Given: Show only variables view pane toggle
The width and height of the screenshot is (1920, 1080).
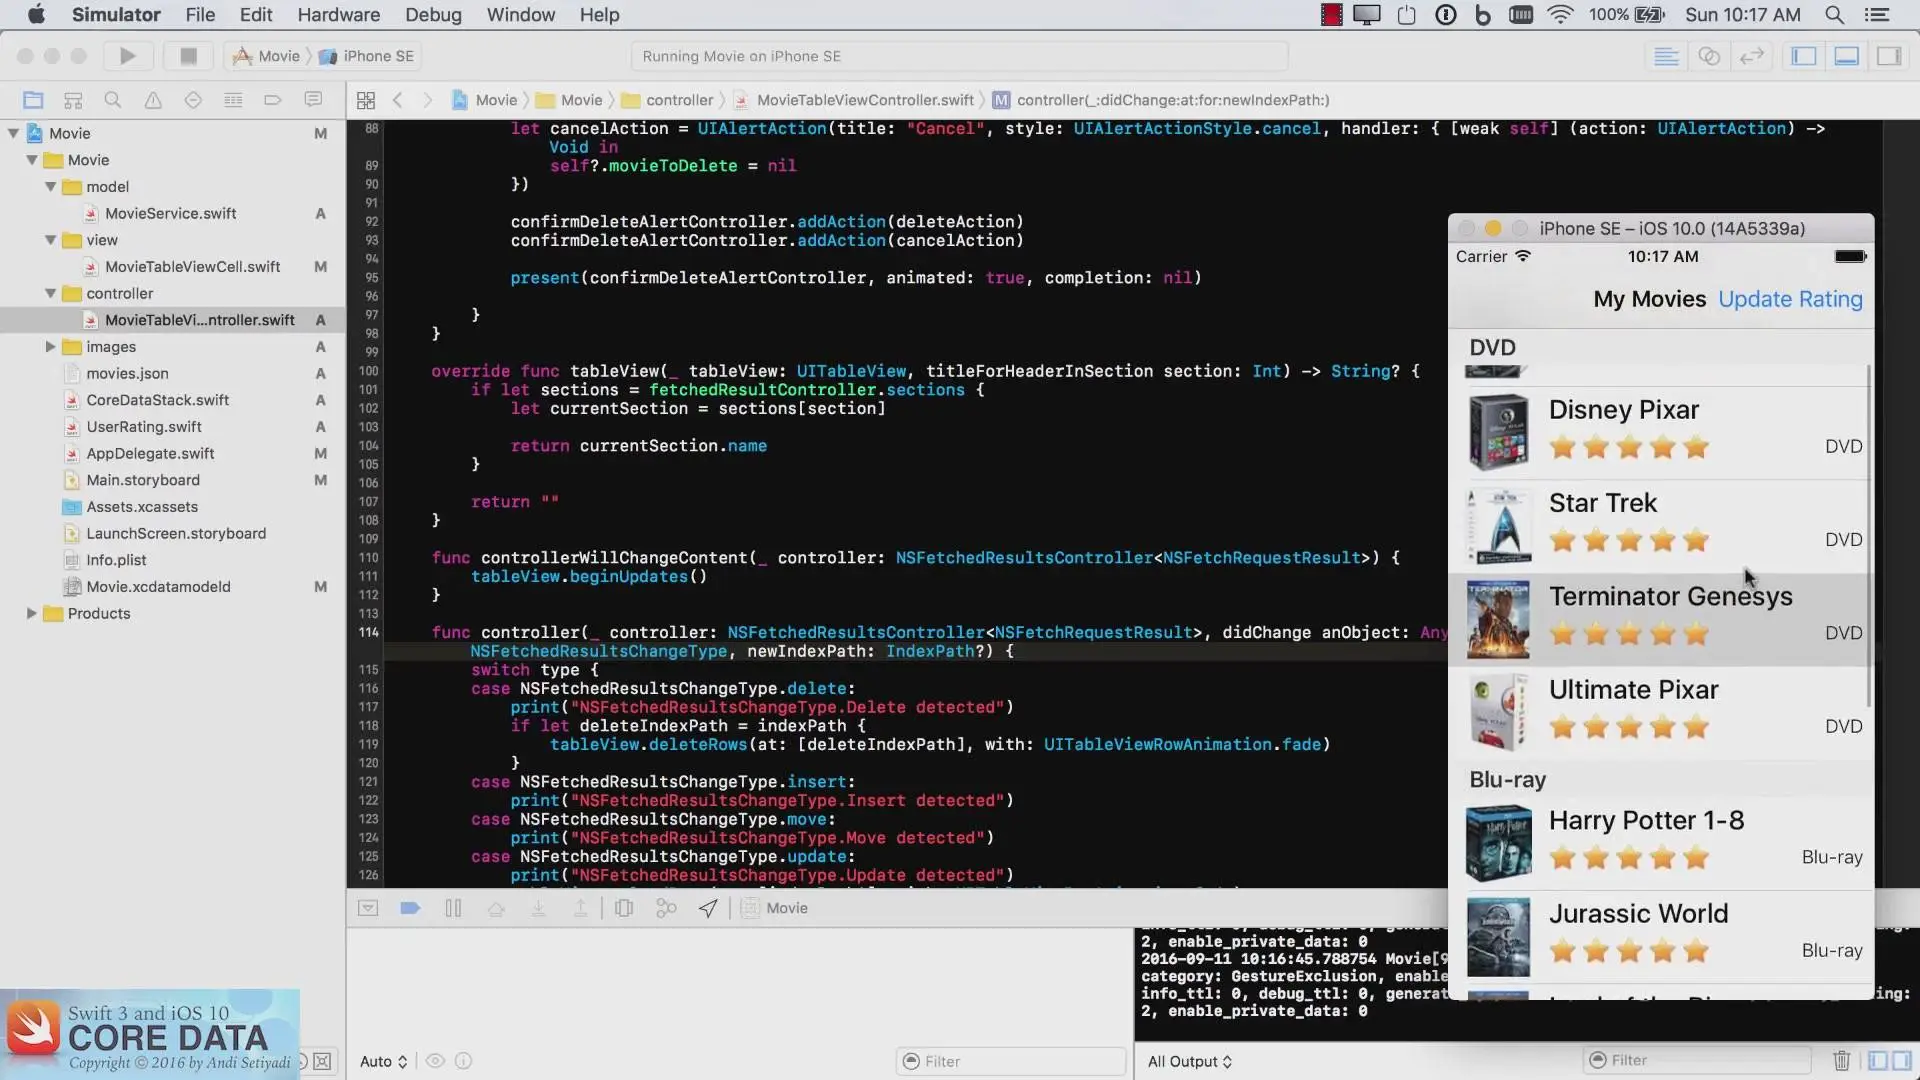Looking at the screenshot, I should tap(1877, 1060).
